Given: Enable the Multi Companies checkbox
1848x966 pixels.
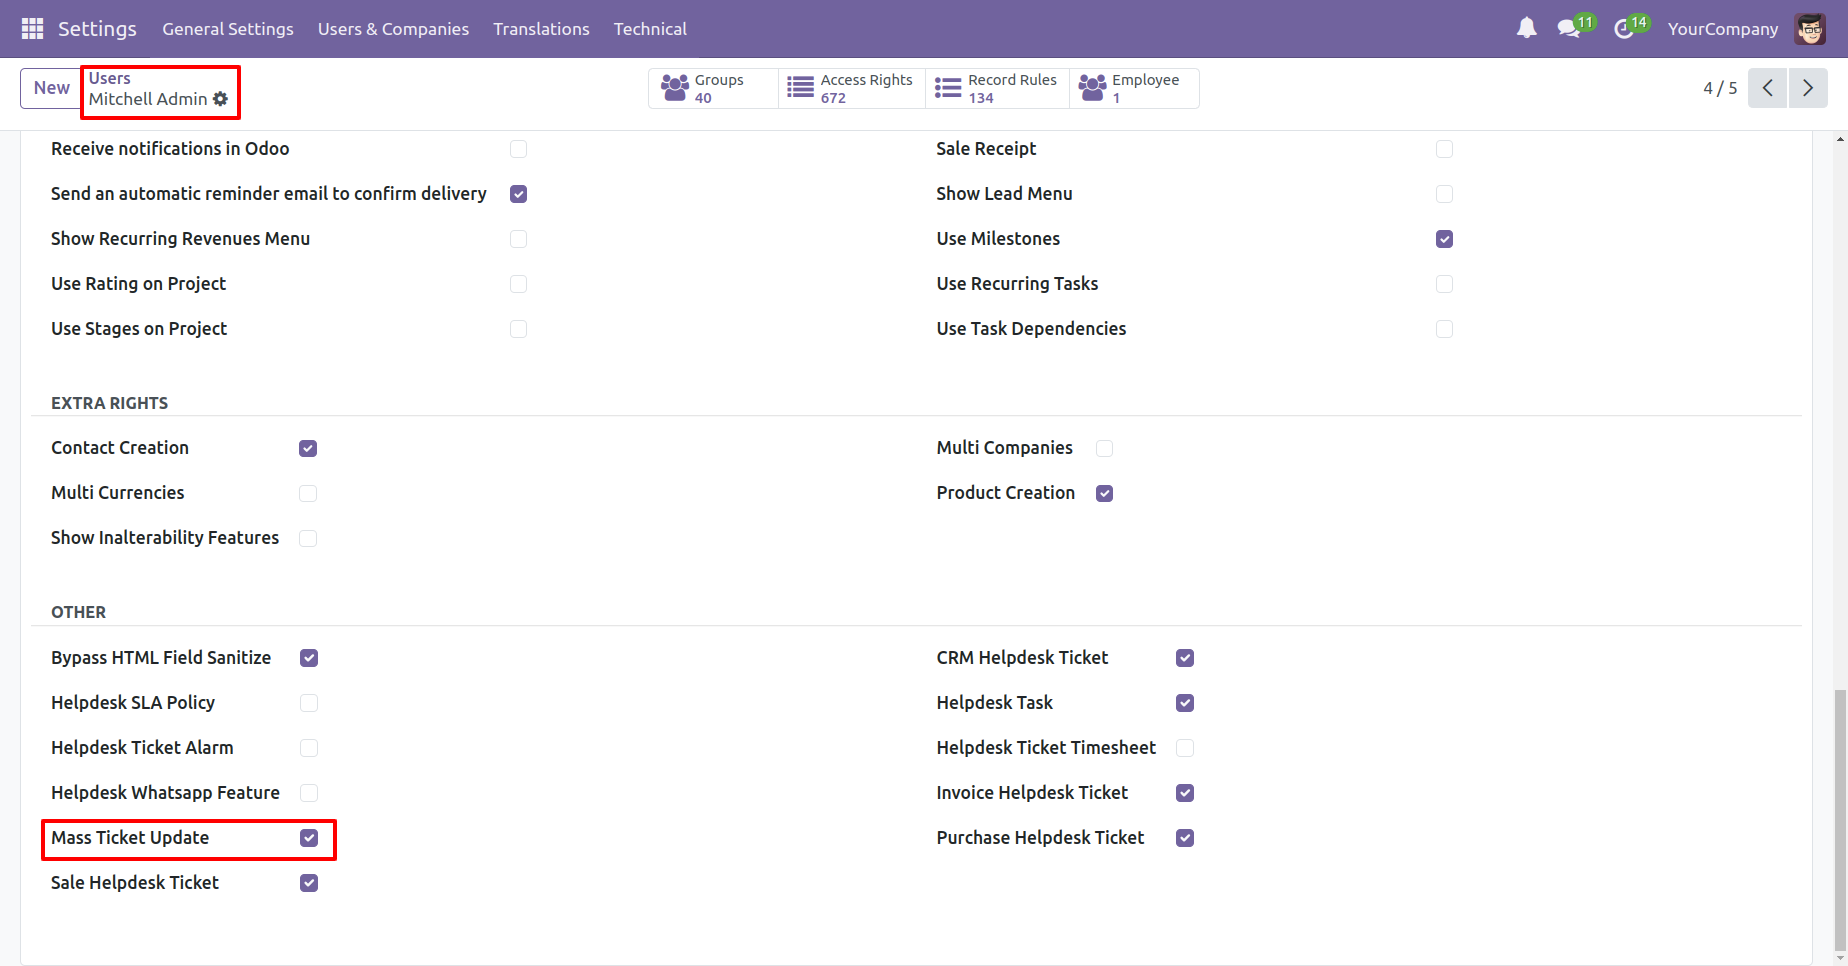Looking at the screenshot, I should [1104, 448].
